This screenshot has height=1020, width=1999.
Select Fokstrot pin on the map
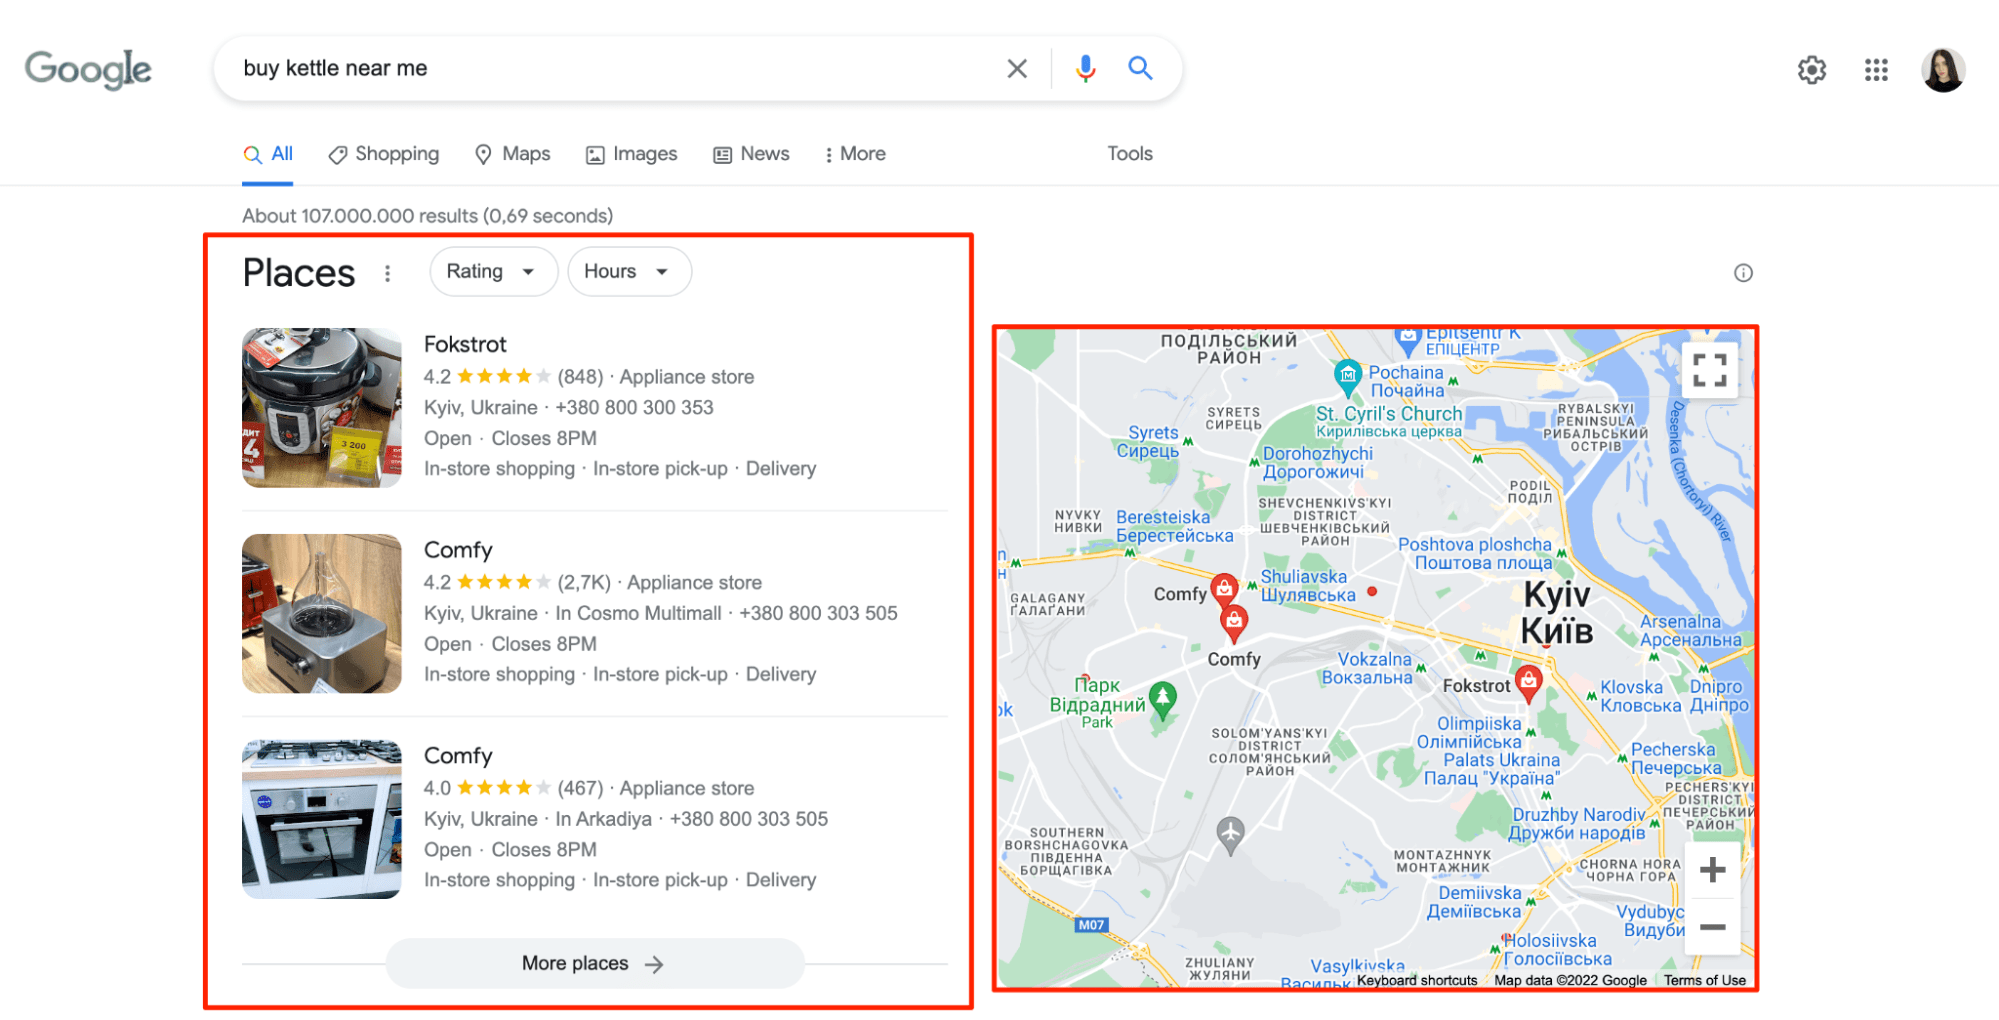tap(1528, 682)
